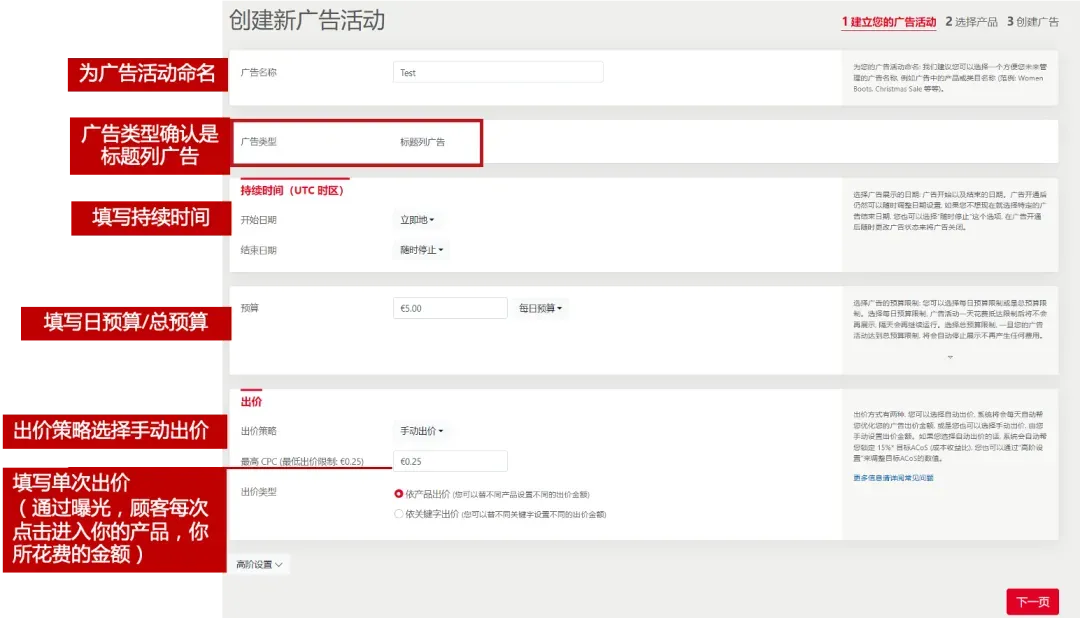
Task: Click the 最高 CPC field showing €0.25
Action: [450, 461]
